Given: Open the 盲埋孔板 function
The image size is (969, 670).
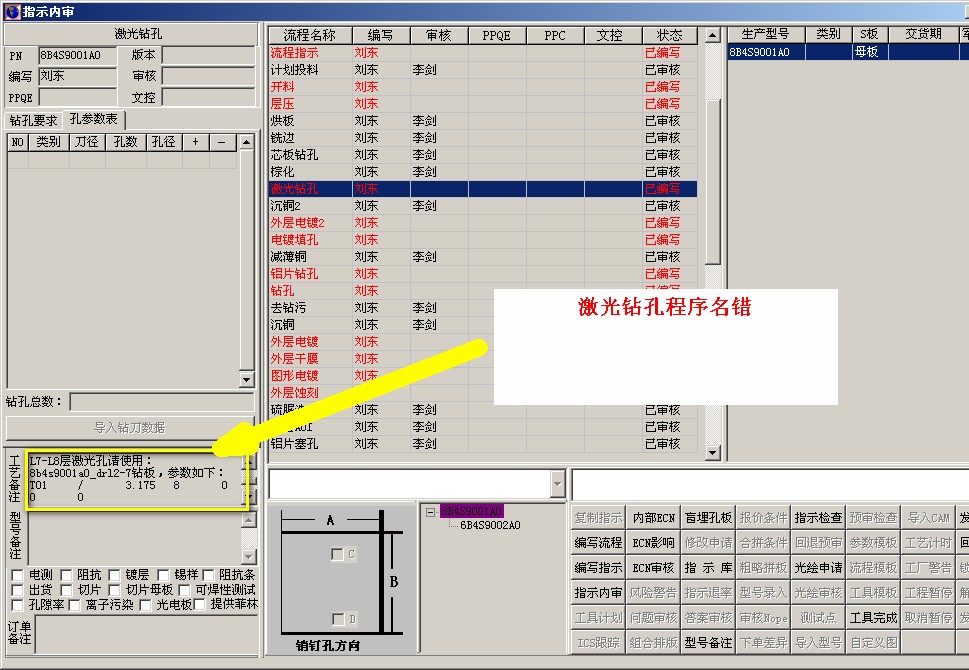Looking at the screenshot, I should tap(708, 518).
